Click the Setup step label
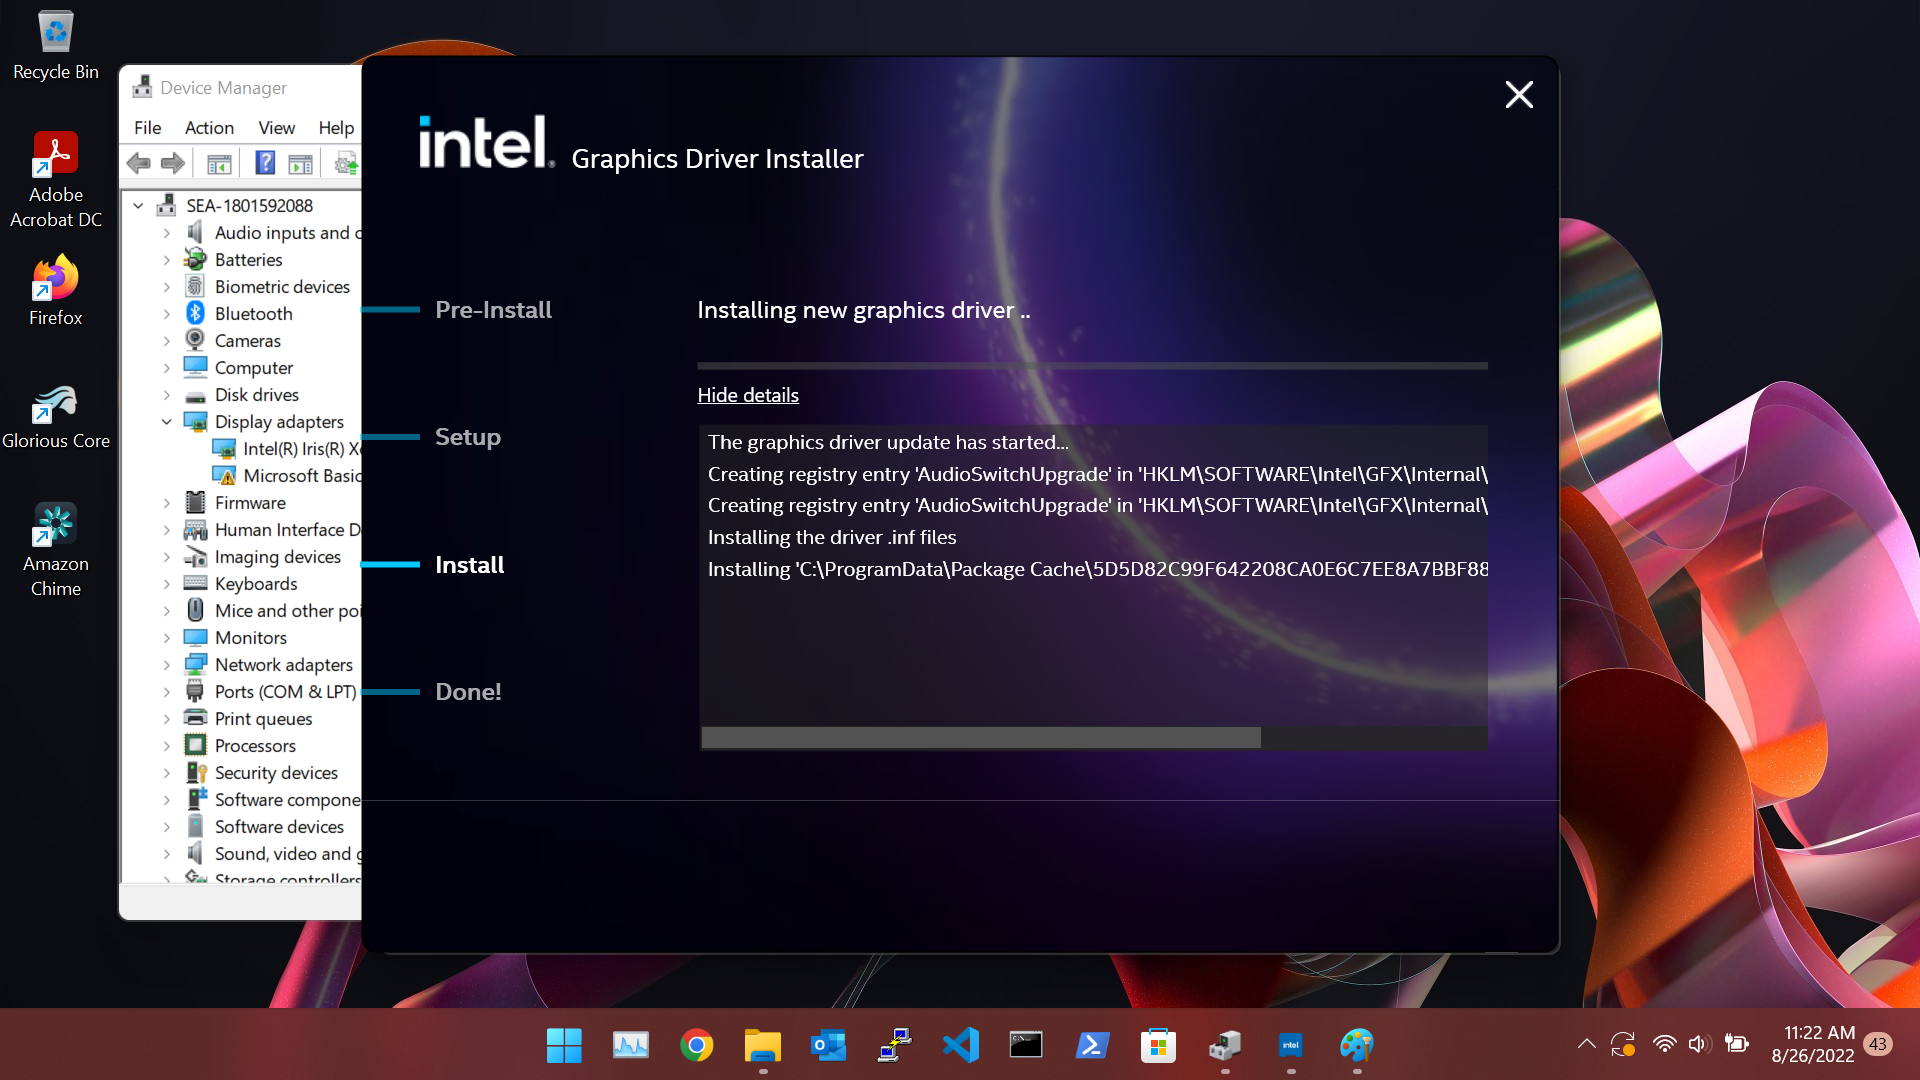Screen dimensions: 1920x1080 click(467, 437)
